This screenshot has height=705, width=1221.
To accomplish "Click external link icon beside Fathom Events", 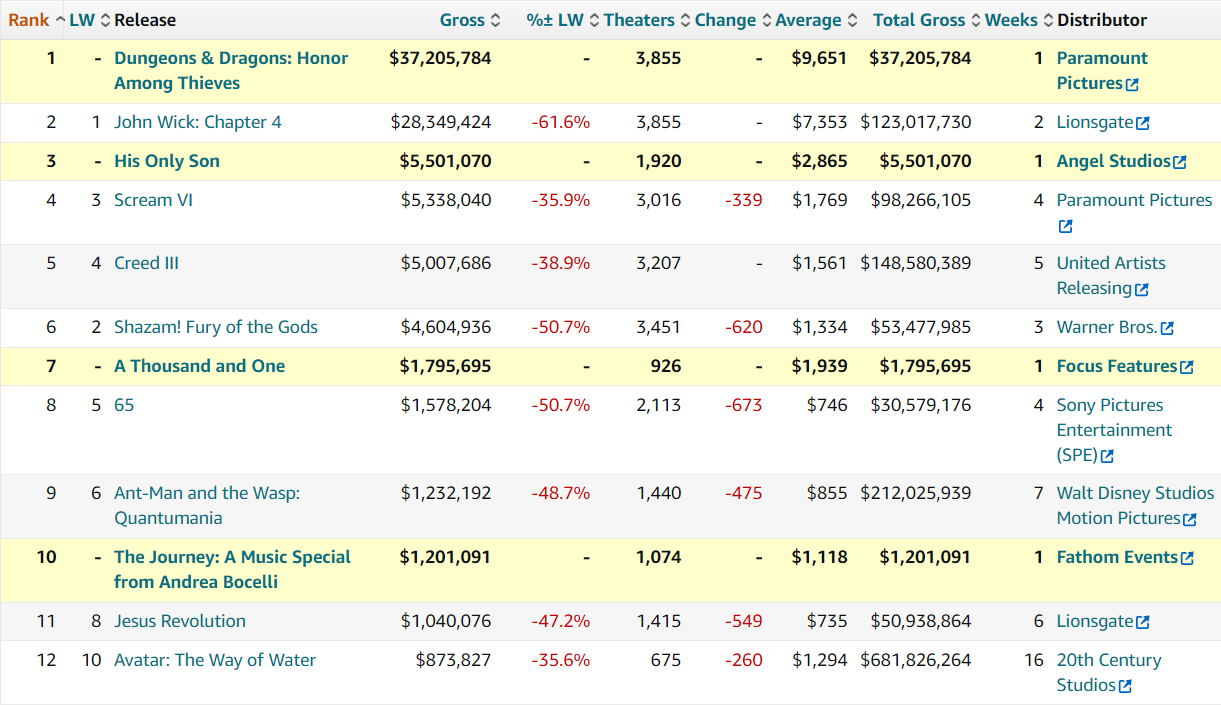I will (x=1187, y=559).
